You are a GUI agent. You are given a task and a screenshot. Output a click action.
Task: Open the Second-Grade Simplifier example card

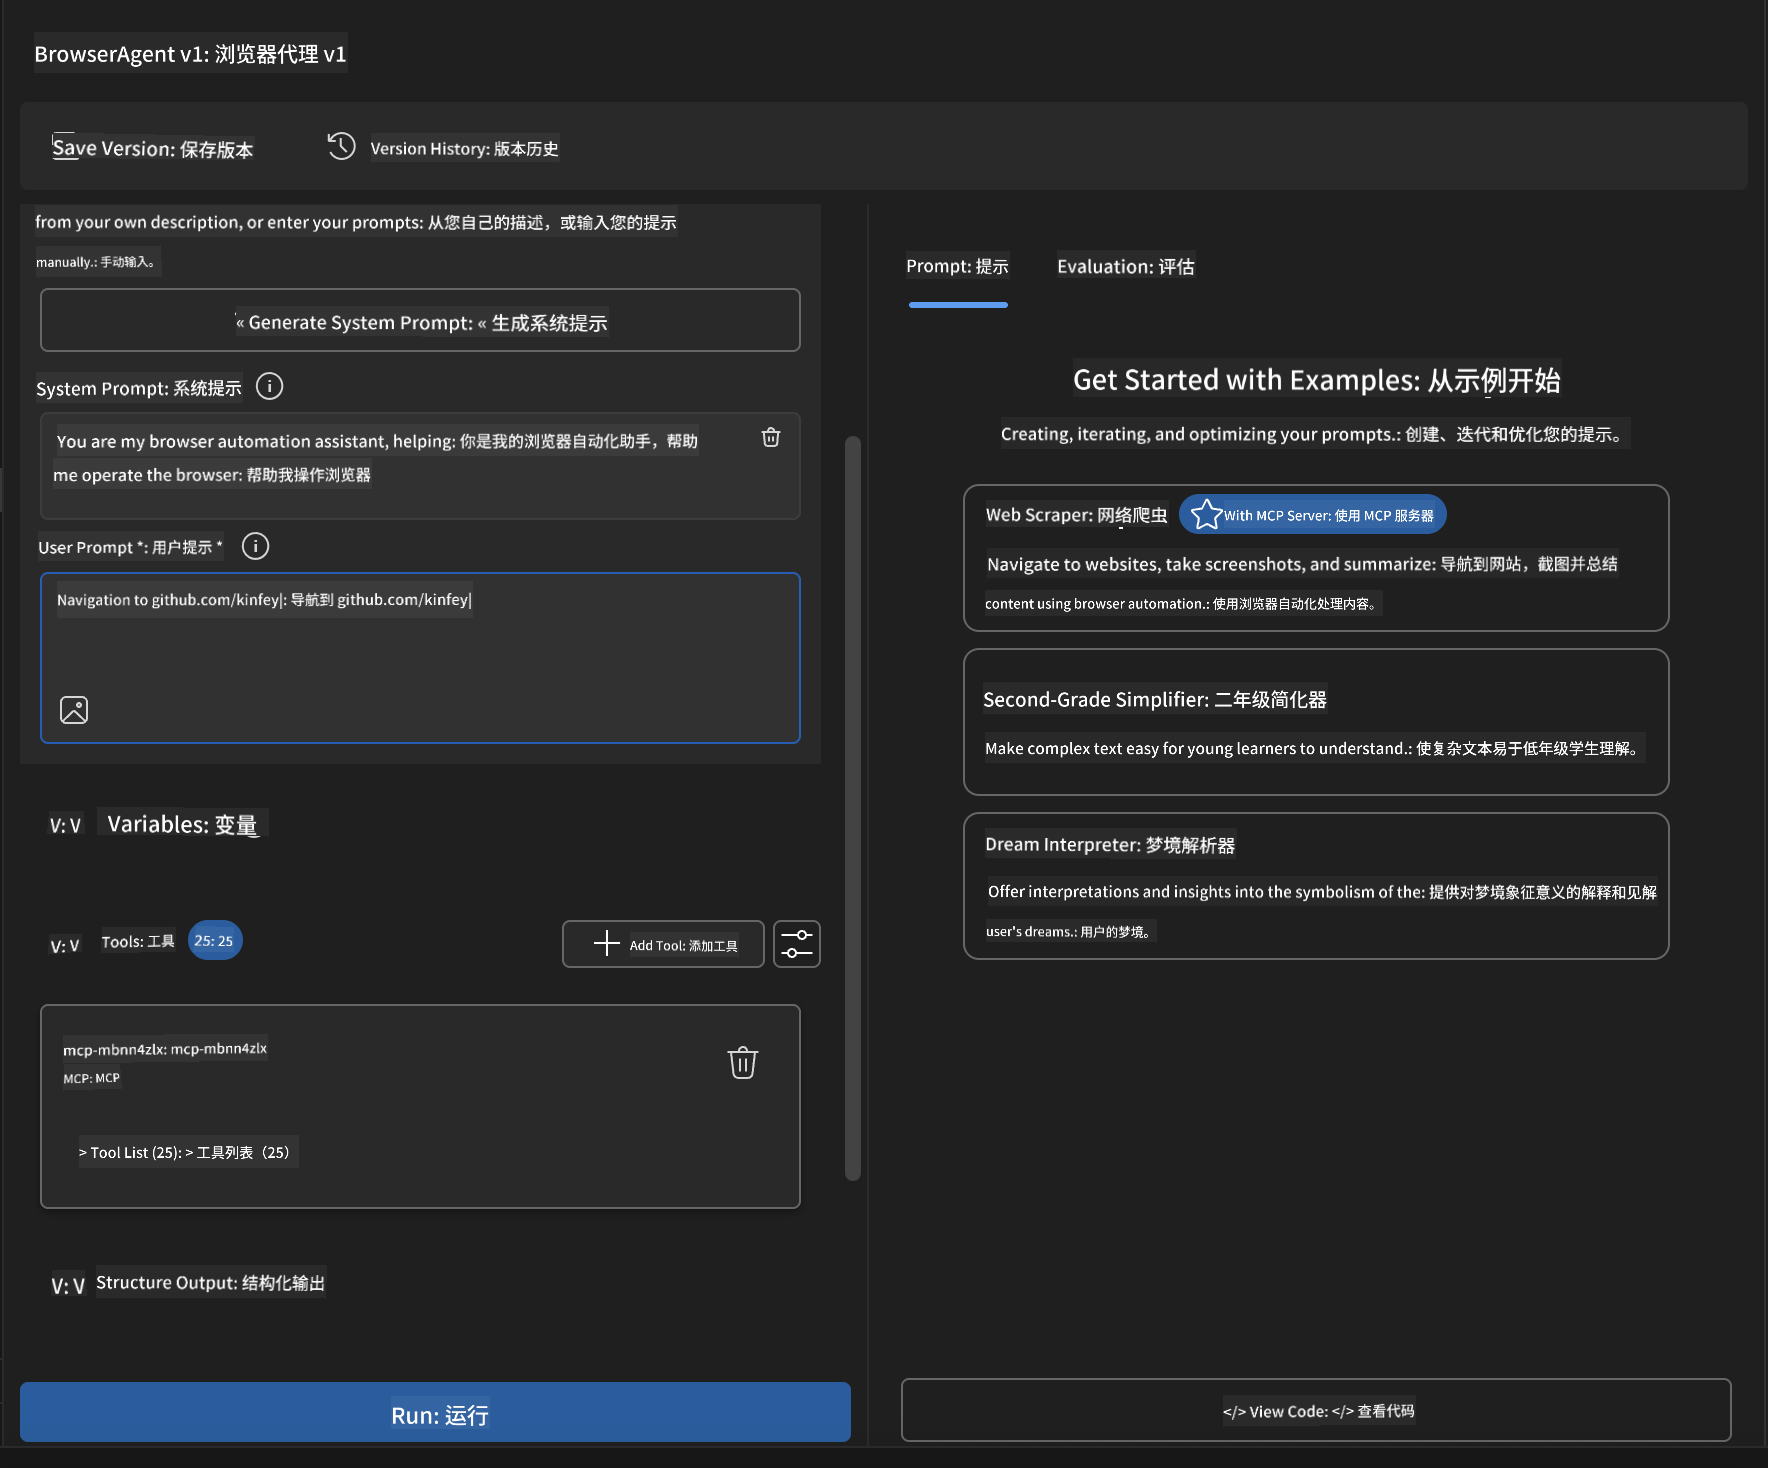[1316, 722]
